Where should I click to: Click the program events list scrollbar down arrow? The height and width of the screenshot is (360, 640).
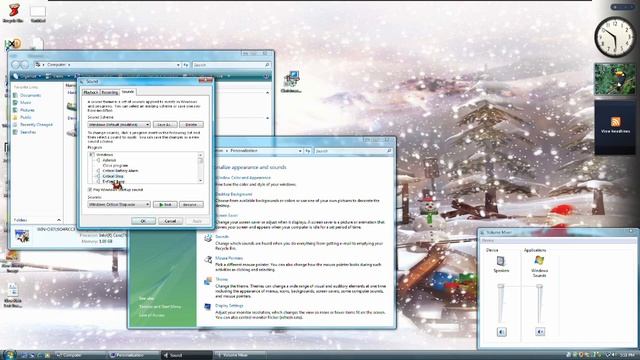point(200,180)
